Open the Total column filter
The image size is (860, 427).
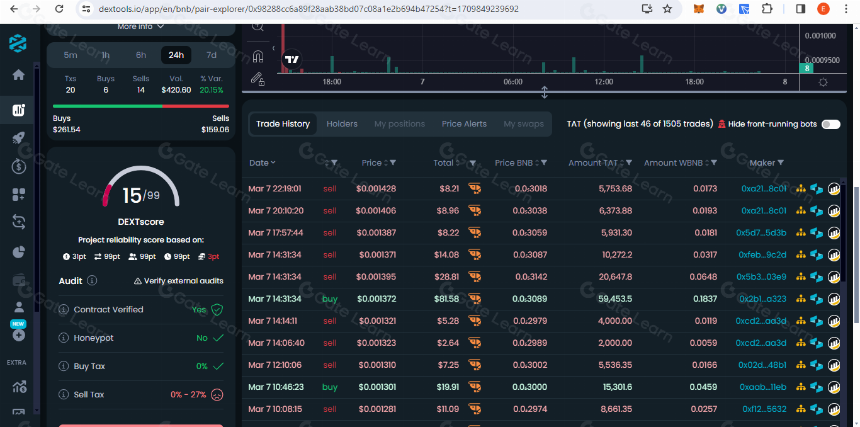click(472, 163)
